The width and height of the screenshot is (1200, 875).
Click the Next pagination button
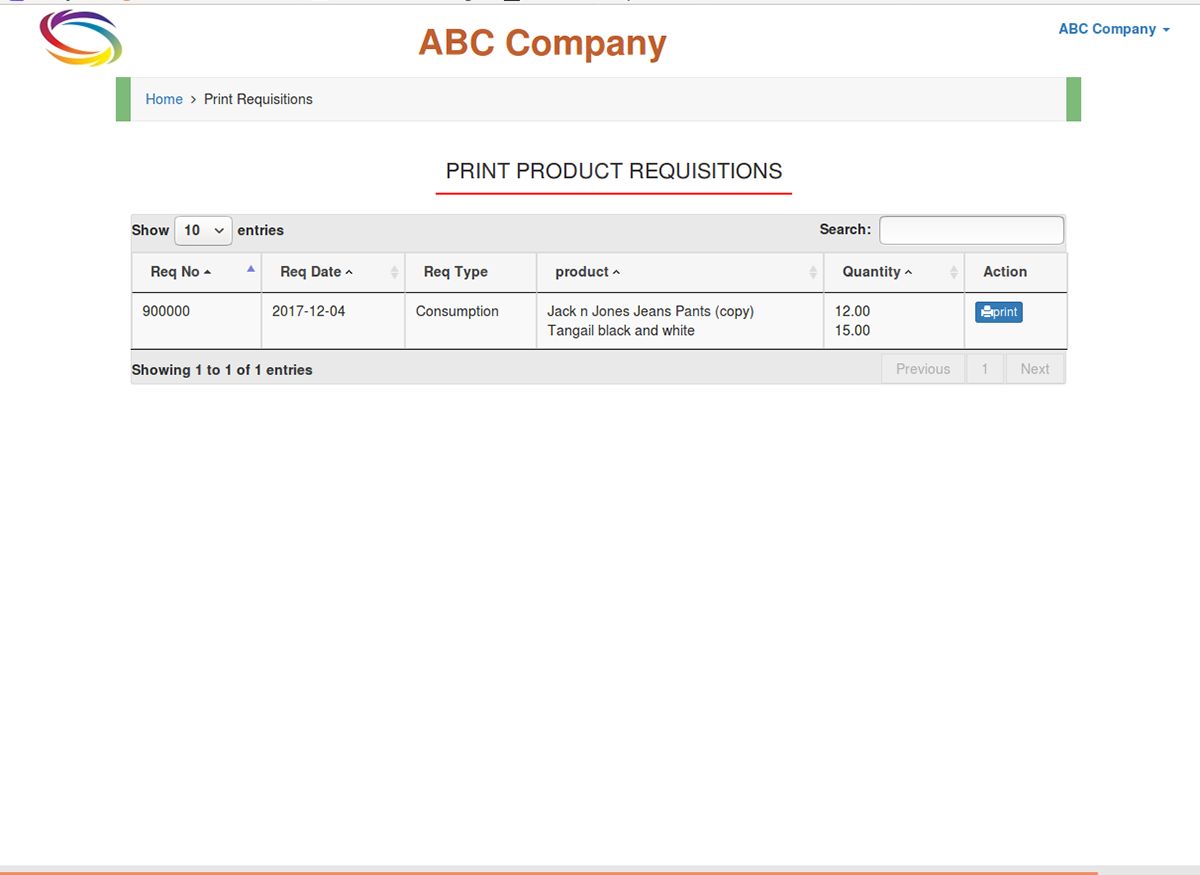[1035, 369]
